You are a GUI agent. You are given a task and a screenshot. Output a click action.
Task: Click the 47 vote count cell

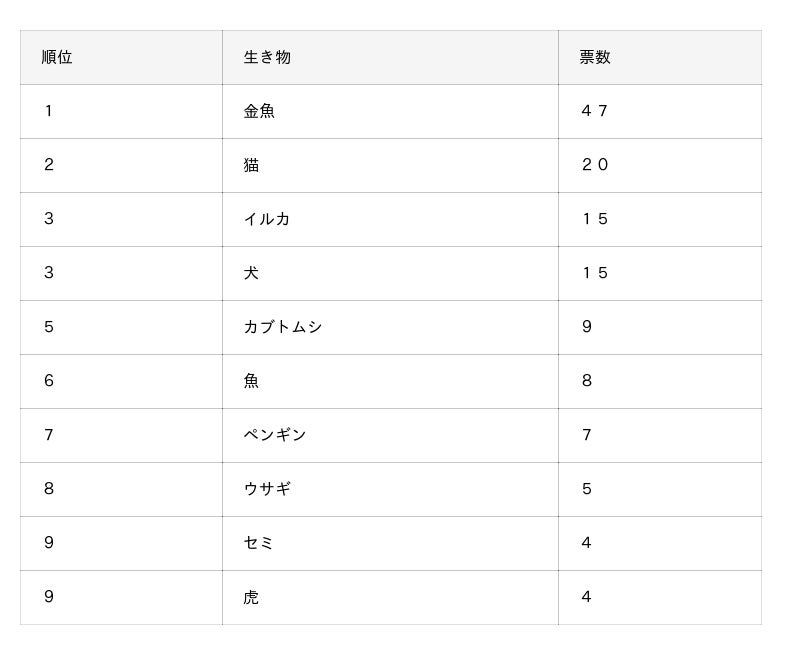pos(595,111)
